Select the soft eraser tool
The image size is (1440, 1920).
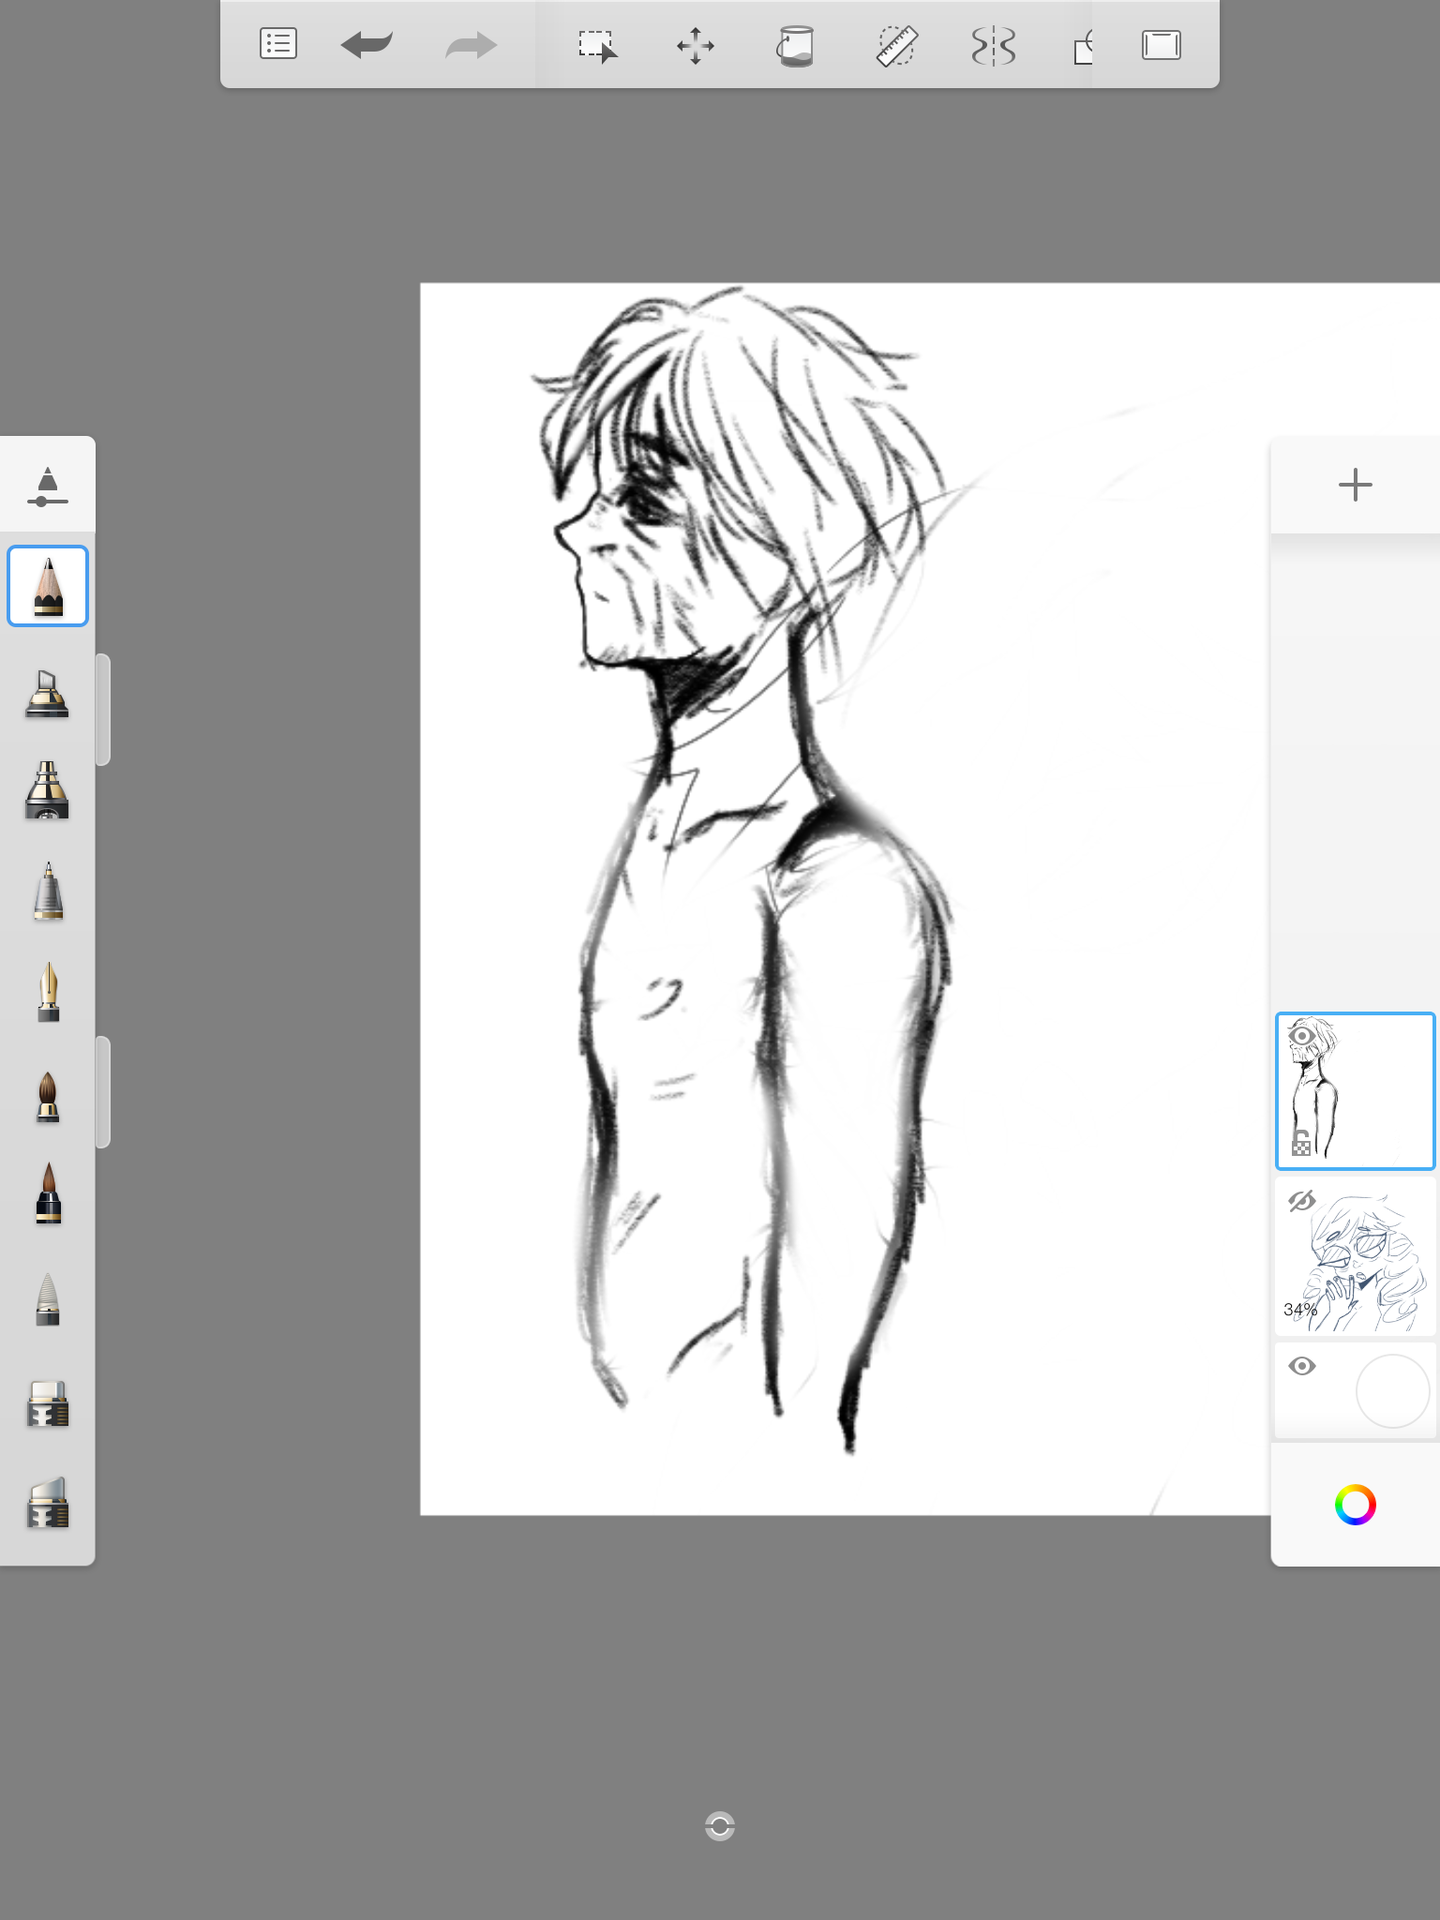click(x=48, y=1503)
